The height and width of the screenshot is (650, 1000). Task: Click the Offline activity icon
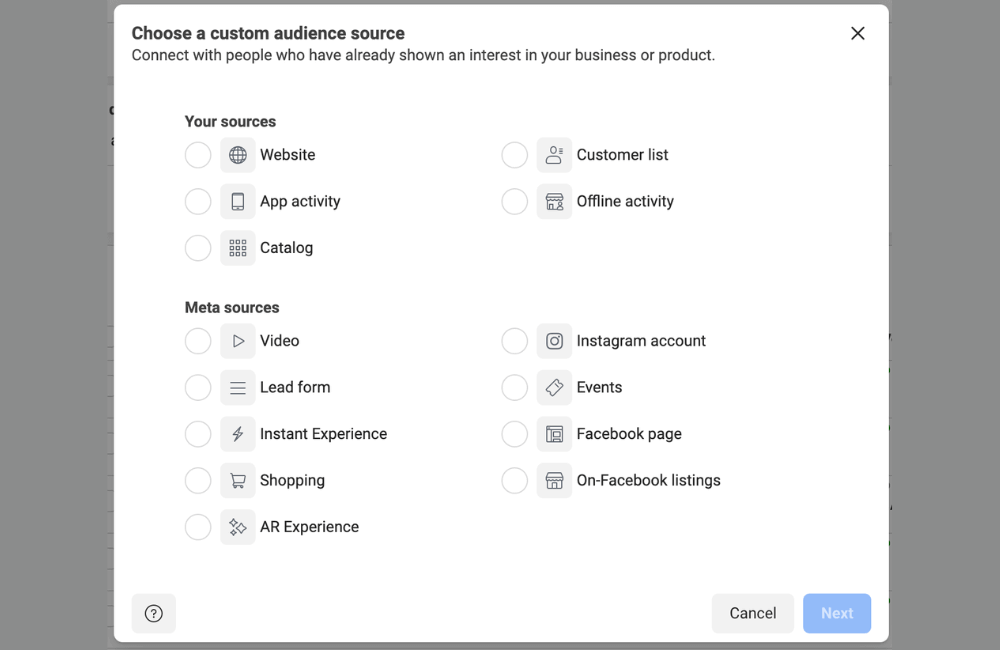click(x=554, y=201)
